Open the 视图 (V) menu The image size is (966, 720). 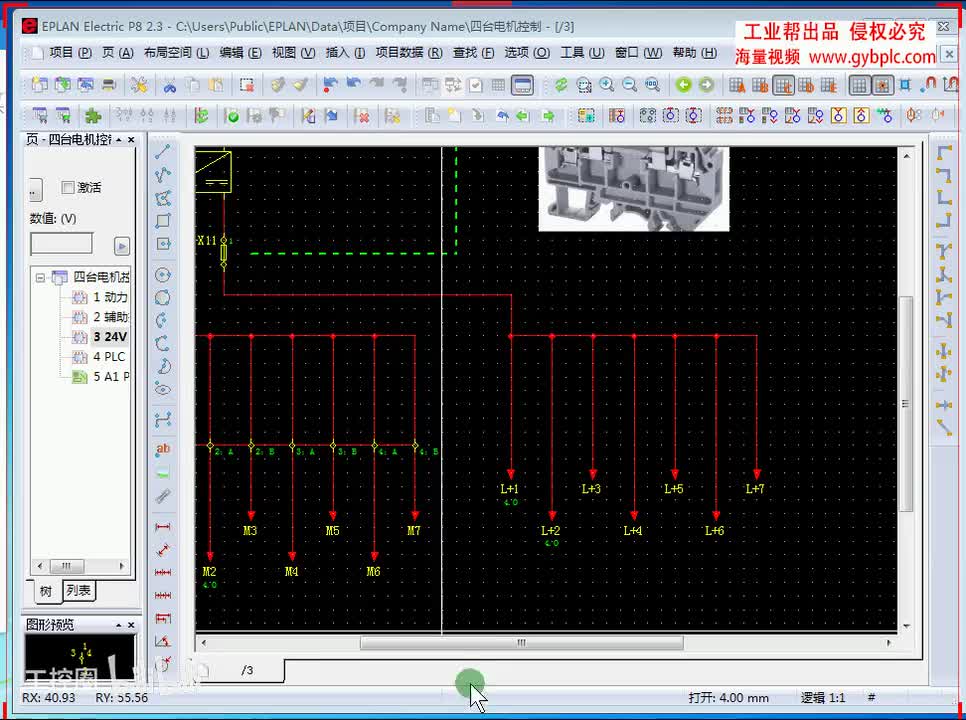click(294, 53)
